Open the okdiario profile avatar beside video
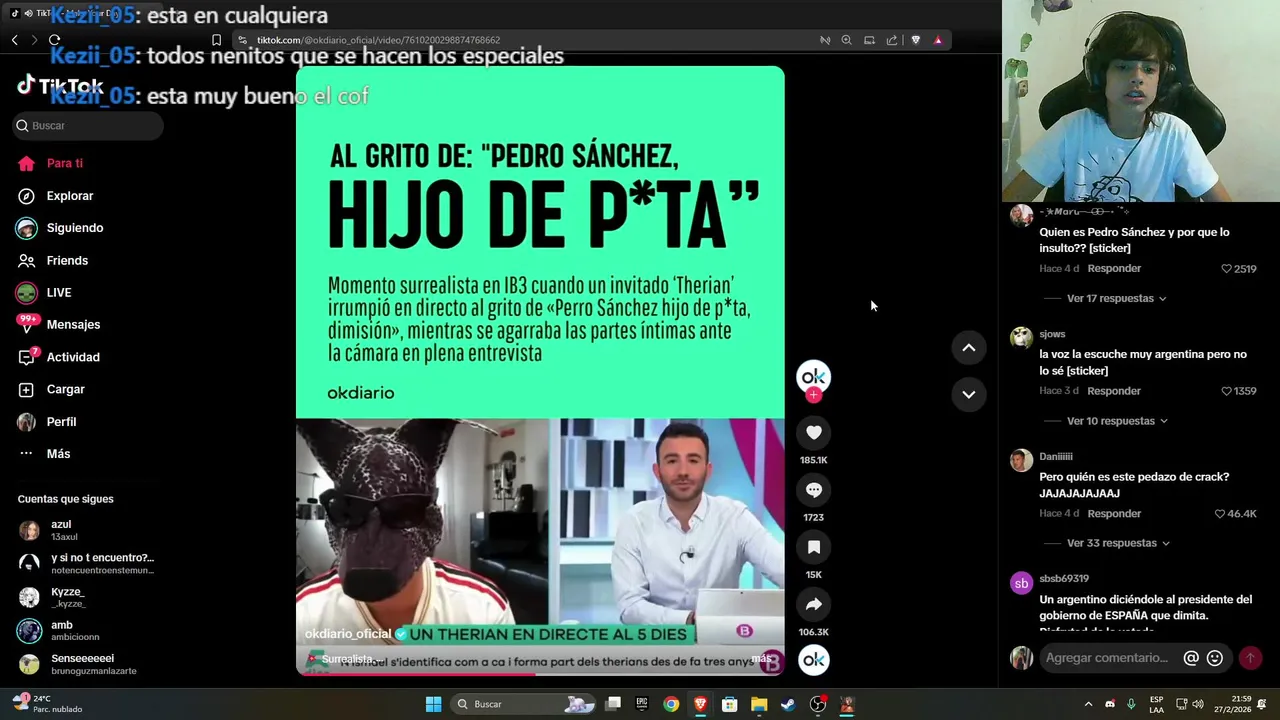 [x=813, y=376]
